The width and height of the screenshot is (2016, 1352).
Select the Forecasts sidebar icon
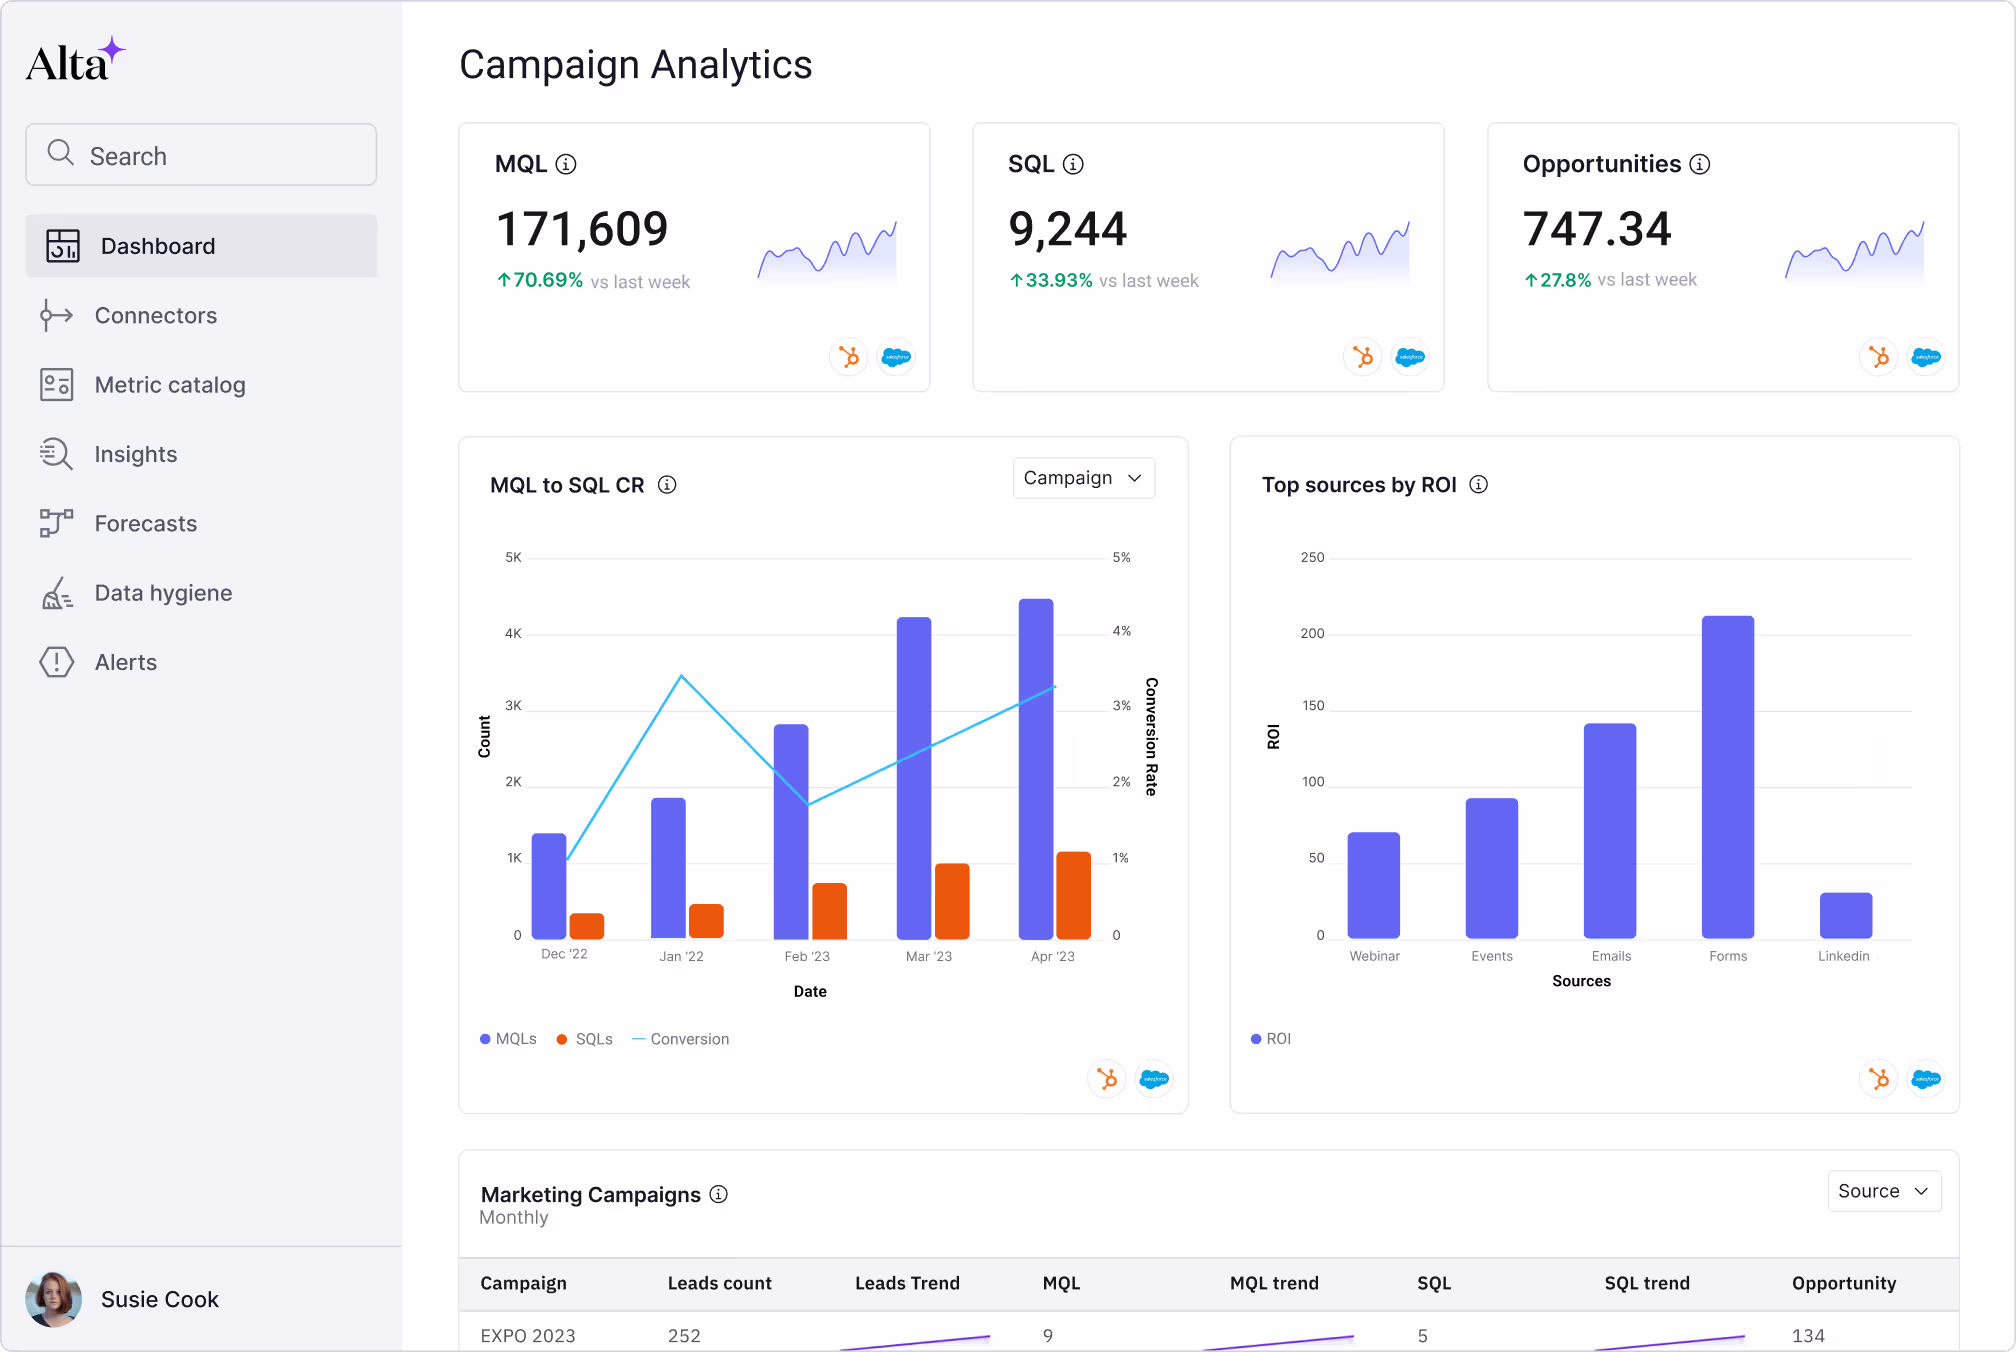click(57, 523)
